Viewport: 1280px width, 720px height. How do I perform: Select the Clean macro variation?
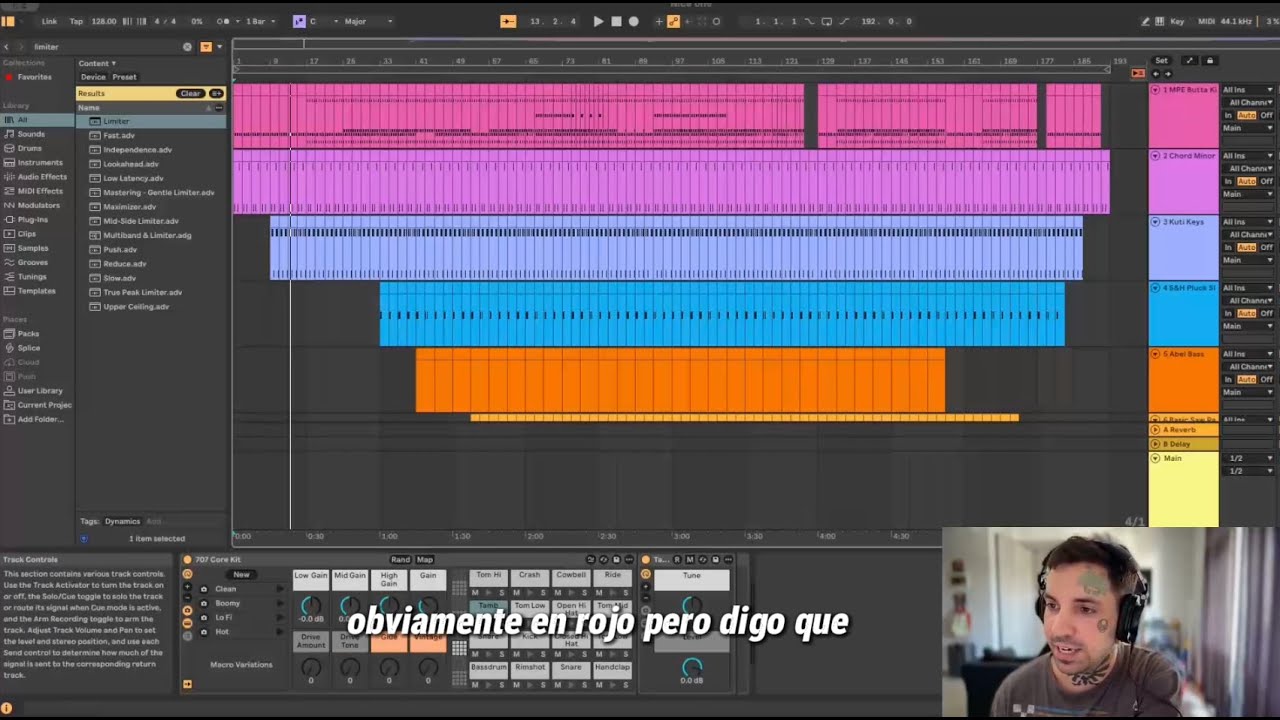(226, 589)
